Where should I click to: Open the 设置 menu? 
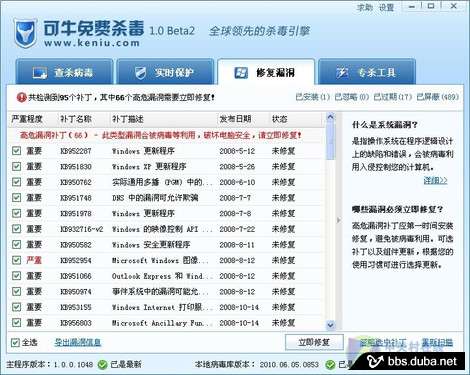386,7
